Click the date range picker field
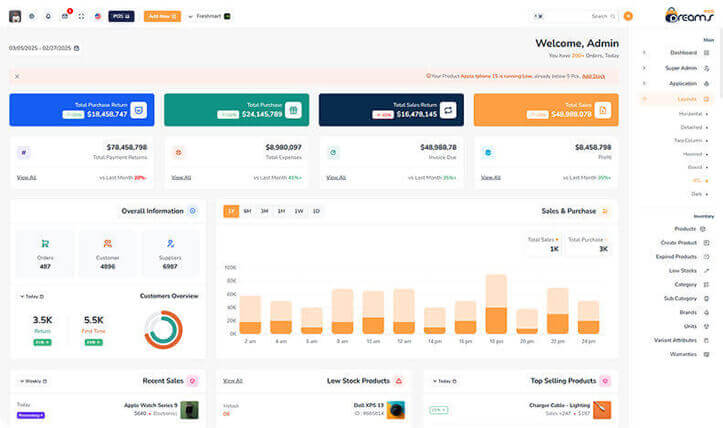This screenshot has height=428, width=723. 44,48
